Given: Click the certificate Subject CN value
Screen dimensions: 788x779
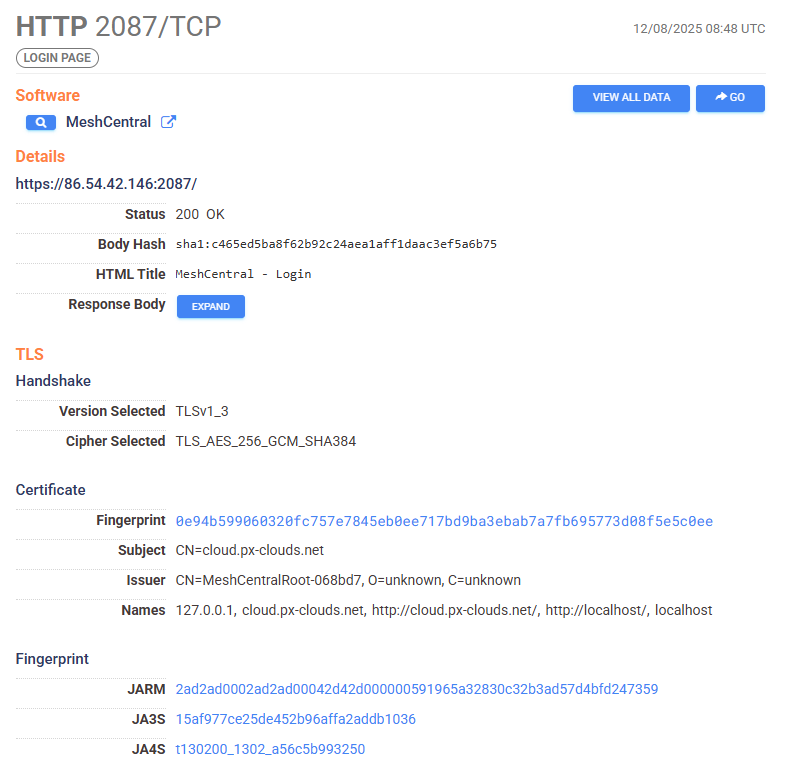Looking at the screenshot, I should [249, 550].
